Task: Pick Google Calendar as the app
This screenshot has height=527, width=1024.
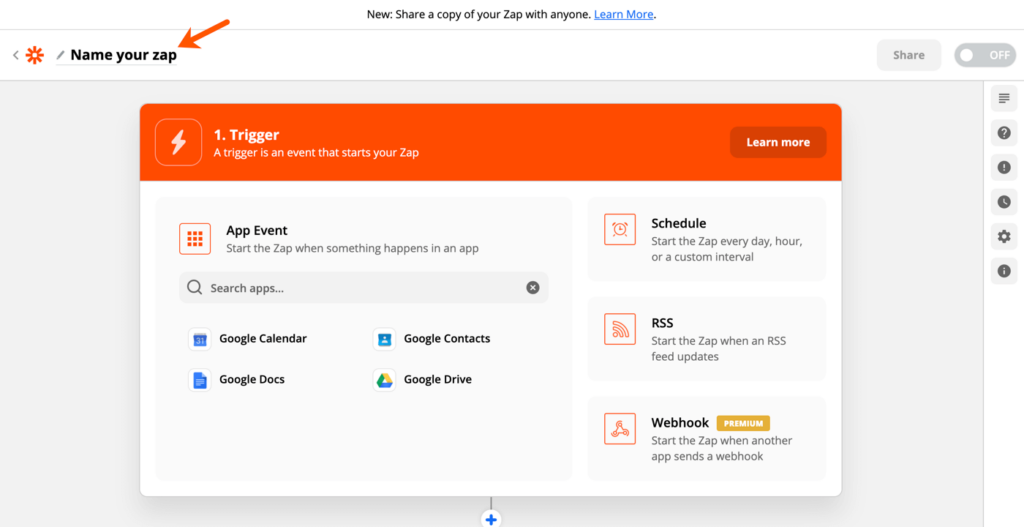Action: (x=248, y=339)
